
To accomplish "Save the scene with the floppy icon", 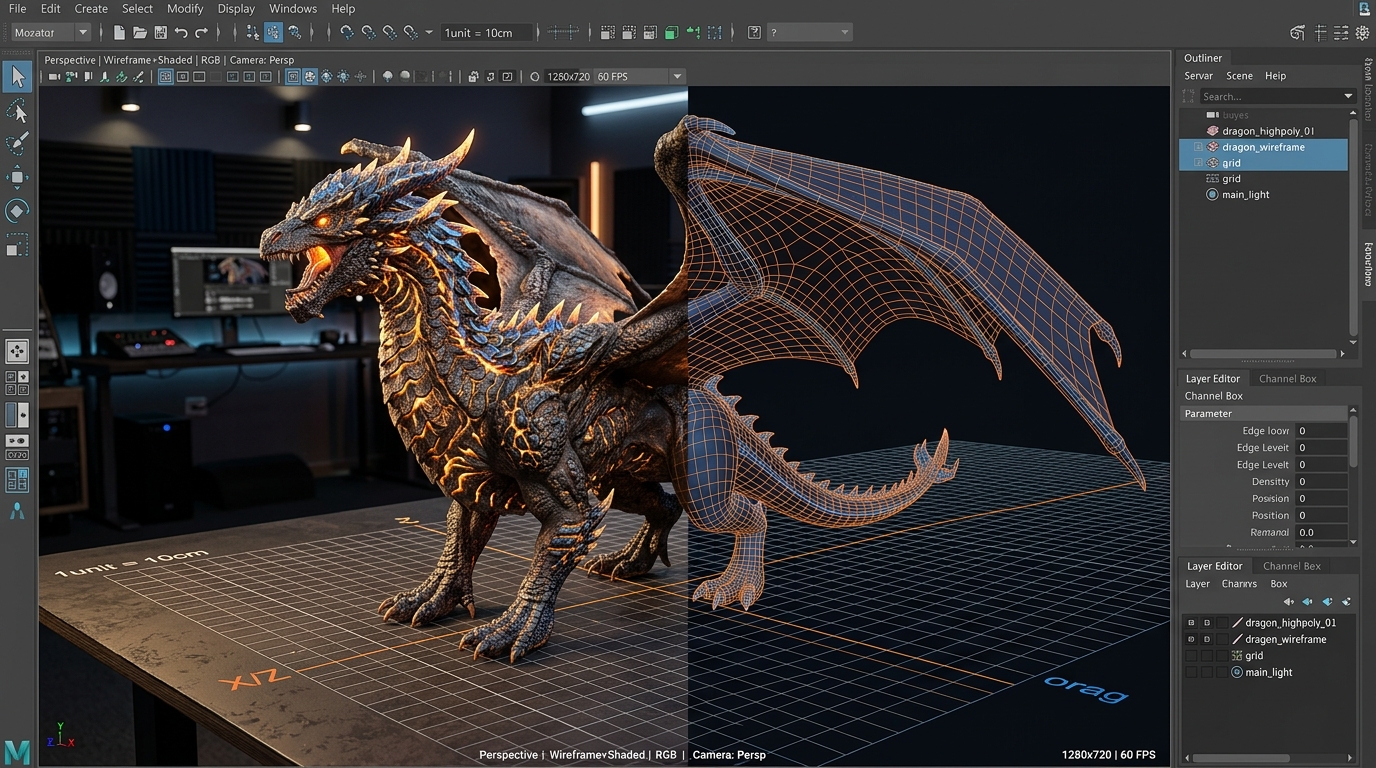I will pyautogui.click(x=160, y=33).
